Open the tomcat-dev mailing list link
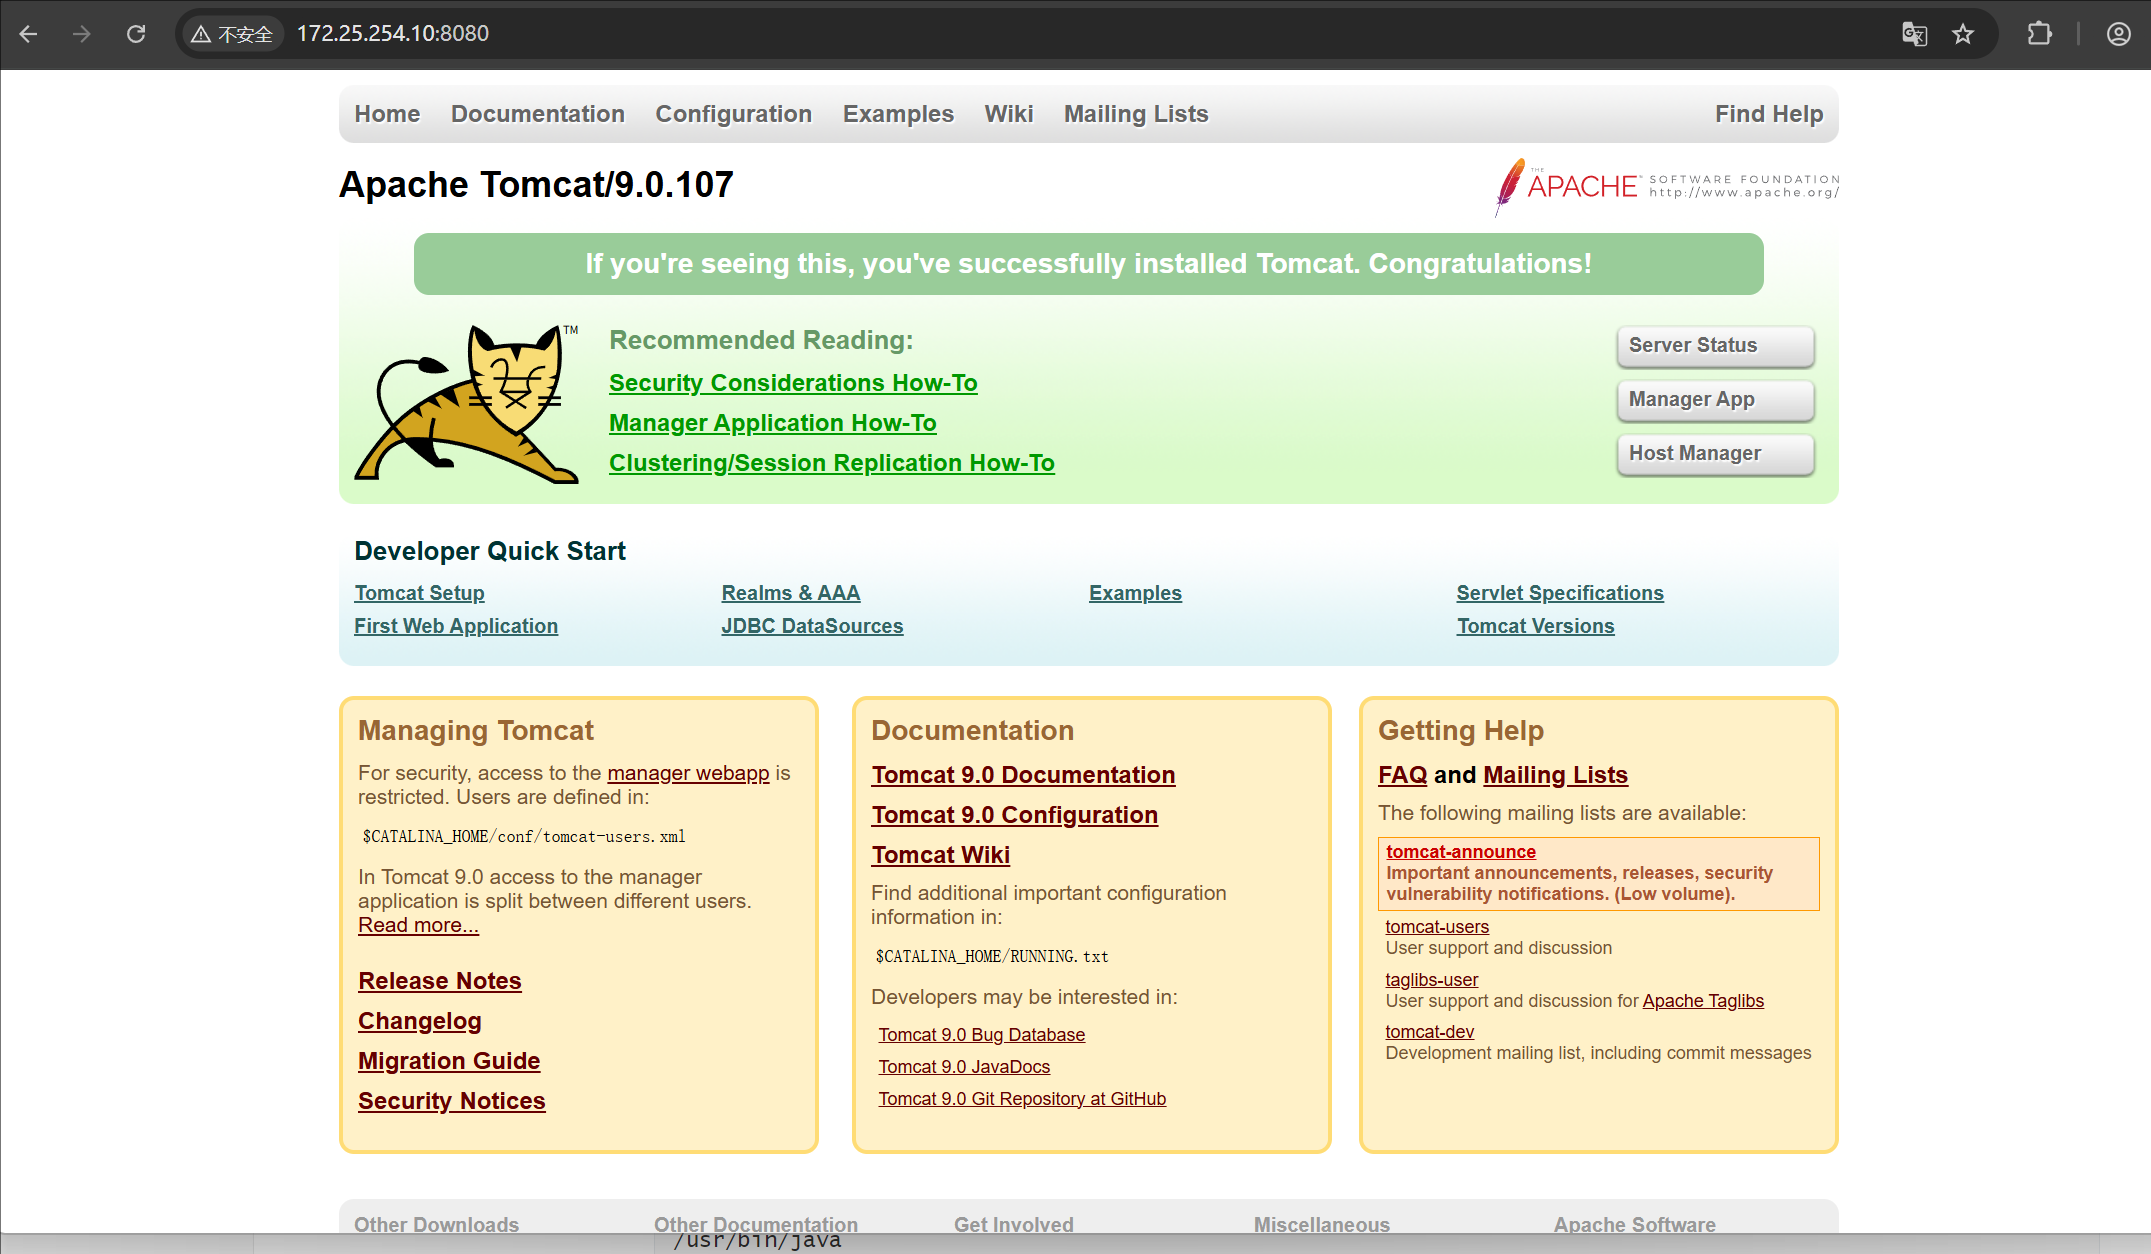Image resolution: width=2151 pixels, height=1254 pixels. [x=1429, y=1032]
